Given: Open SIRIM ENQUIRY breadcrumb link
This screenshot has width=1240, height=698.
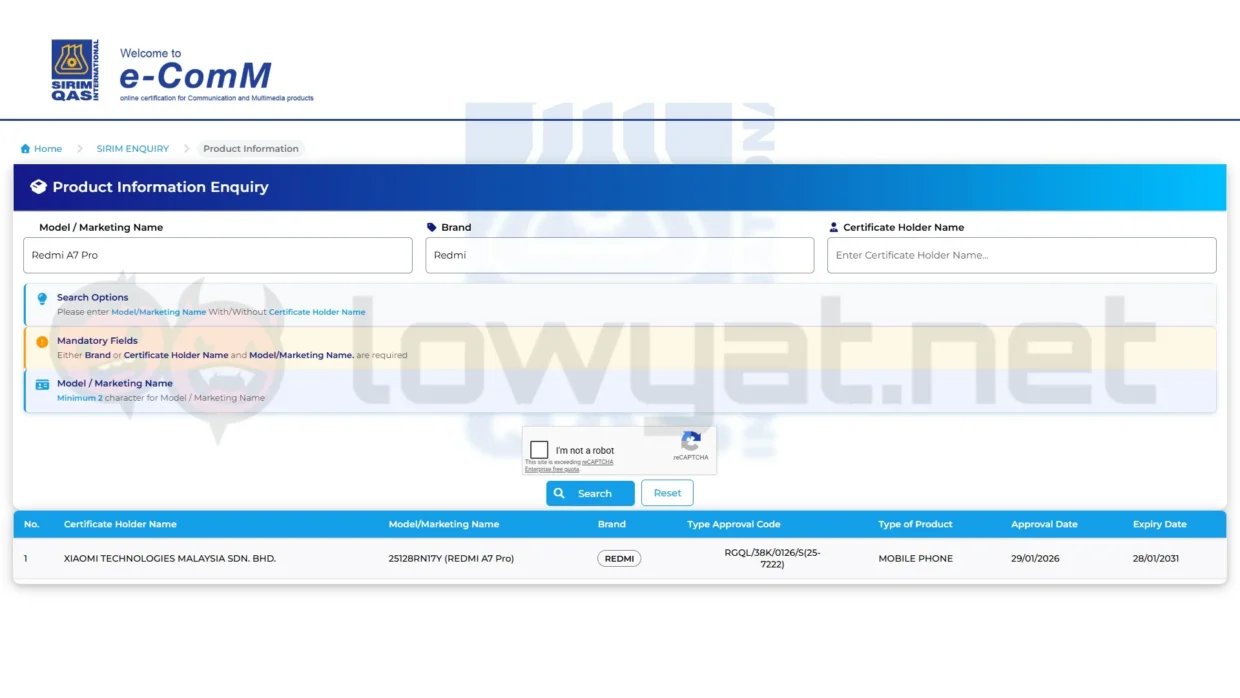Looking at the screenshot, I should point(132,149).
